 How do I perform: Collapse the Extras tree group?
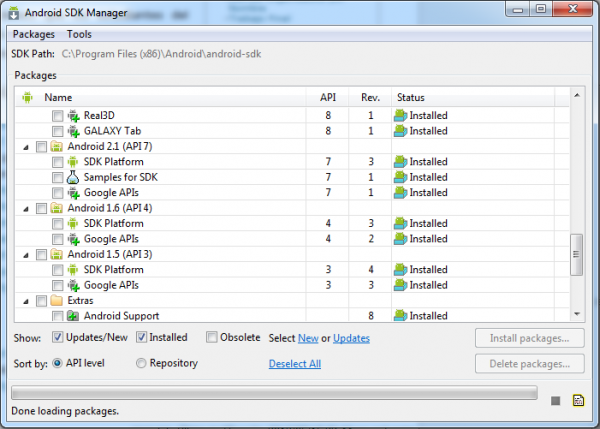pos(26,302)
